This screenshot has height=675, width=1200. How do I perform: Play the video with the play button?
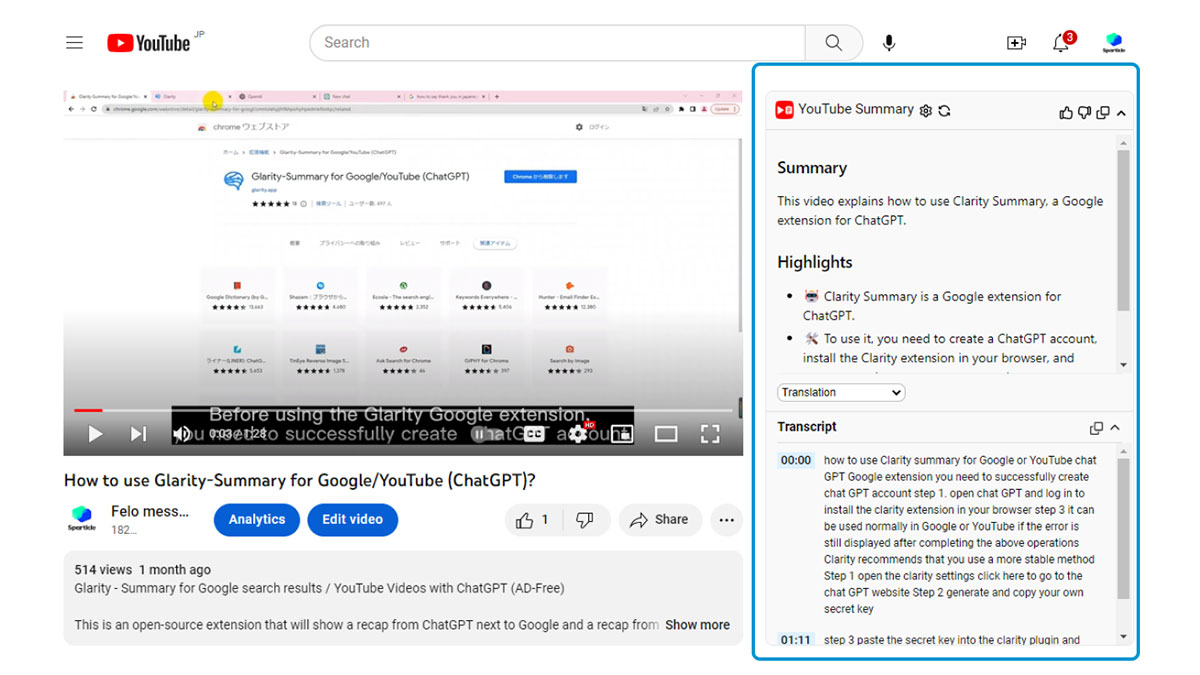point(95,434)
